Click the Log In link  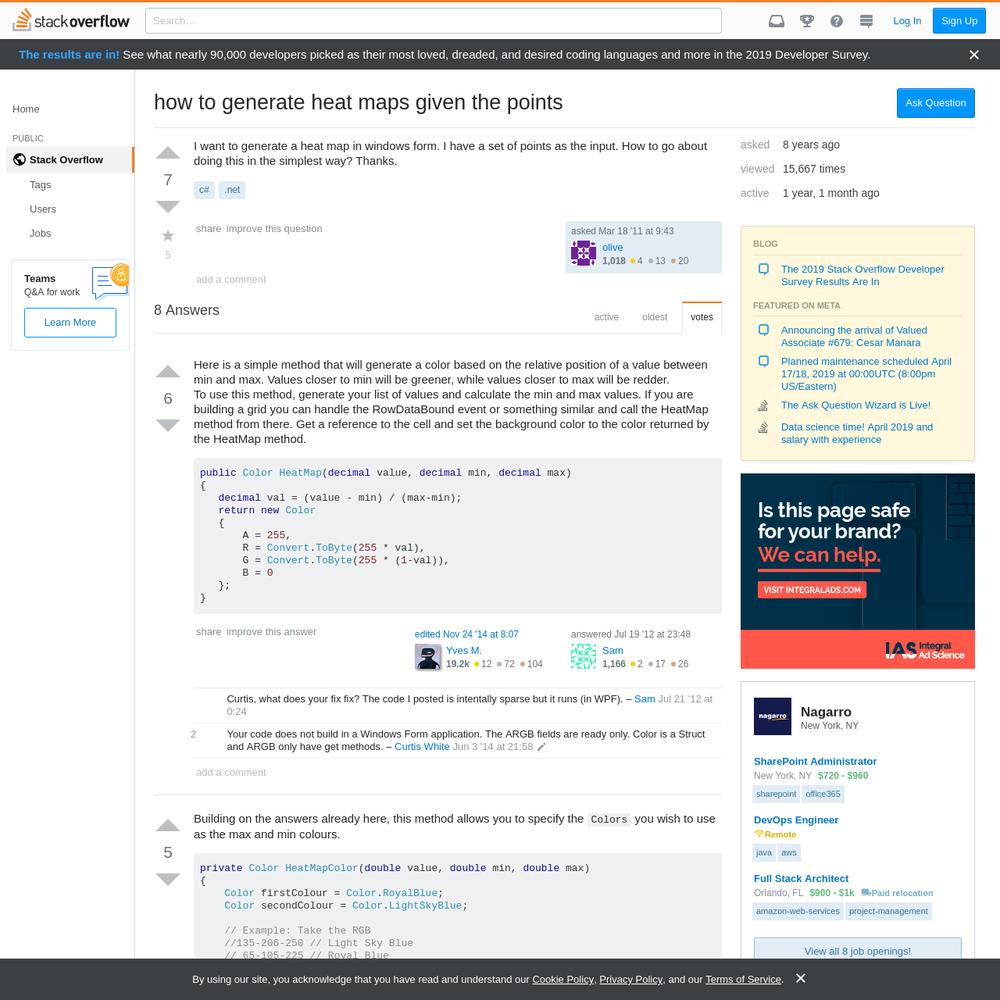click(x=907, y=21)
